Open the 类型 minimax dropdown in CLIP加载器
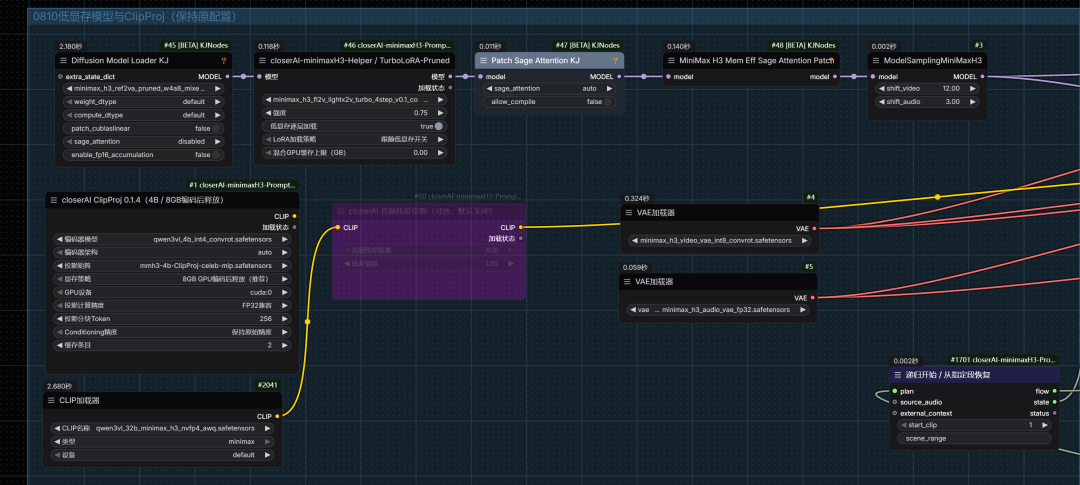Image resolution: width=1080 pixels, height=485 pixels. [163, 441]
